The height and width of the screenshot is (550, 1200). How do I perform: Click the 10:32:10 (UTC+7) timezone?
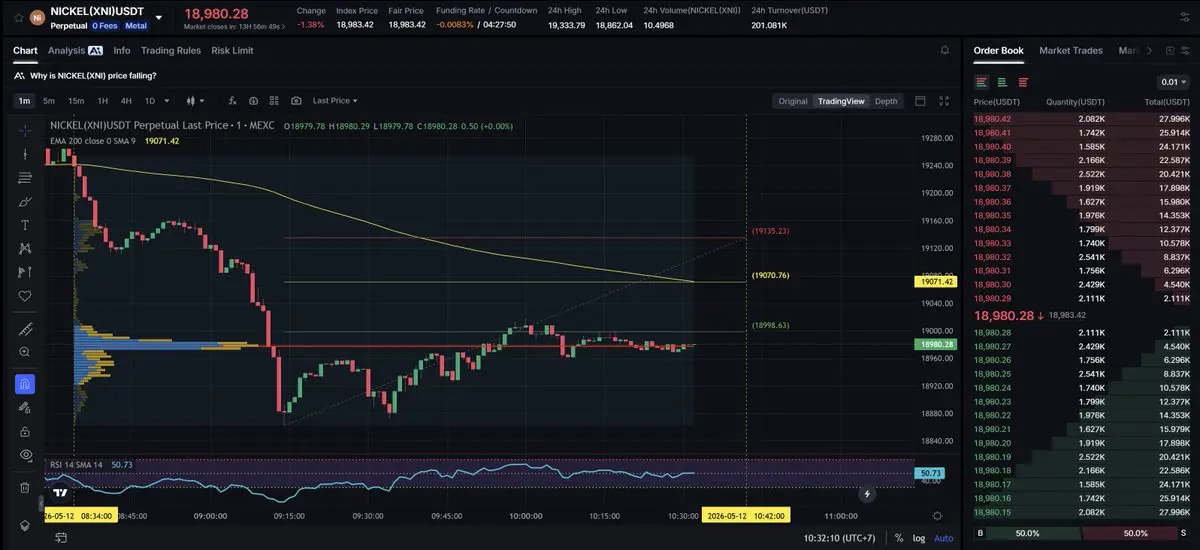tap(841, 538)
